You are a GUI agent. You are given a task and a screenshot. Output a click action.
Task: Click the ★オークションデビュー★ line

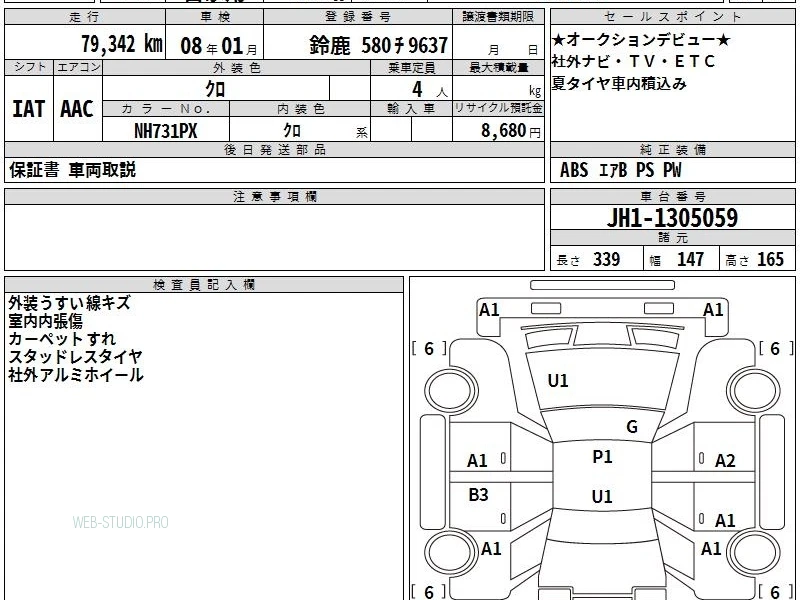click(x=640, y=40)
